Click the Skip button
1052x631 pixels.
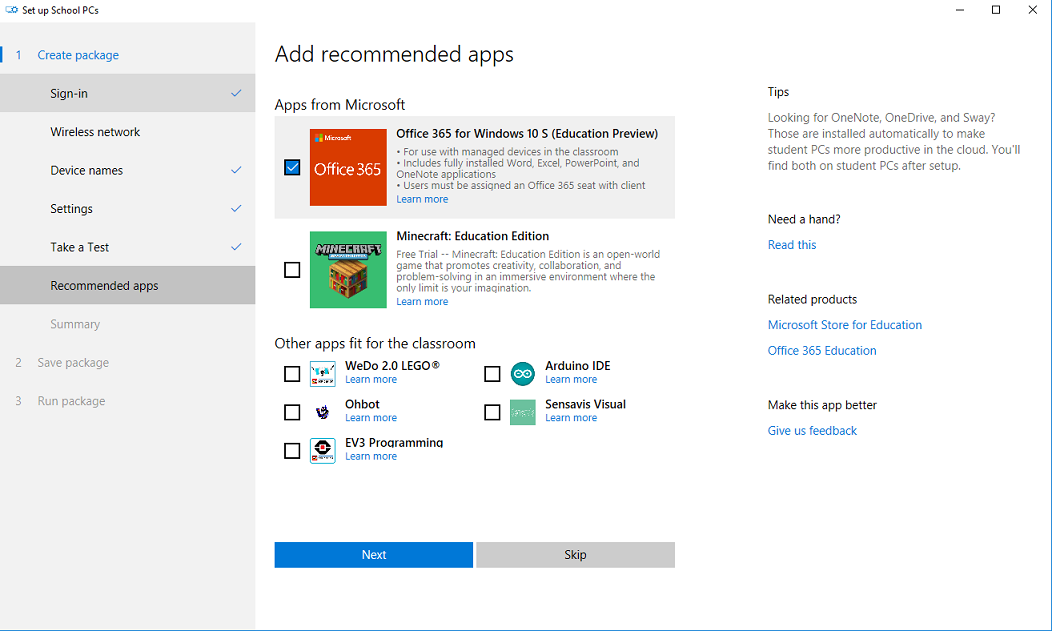[575, 555]
